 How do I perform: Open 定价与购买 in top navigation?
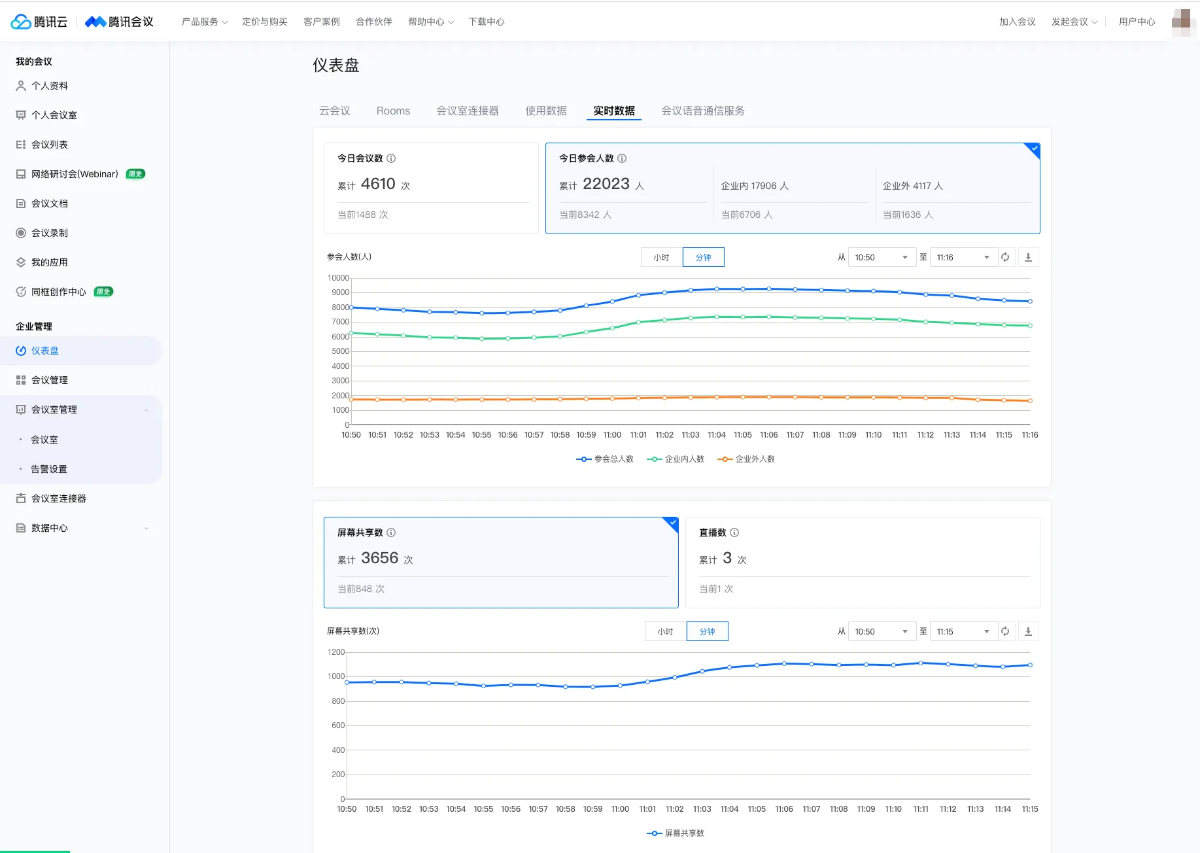click(x=265, y=21)
